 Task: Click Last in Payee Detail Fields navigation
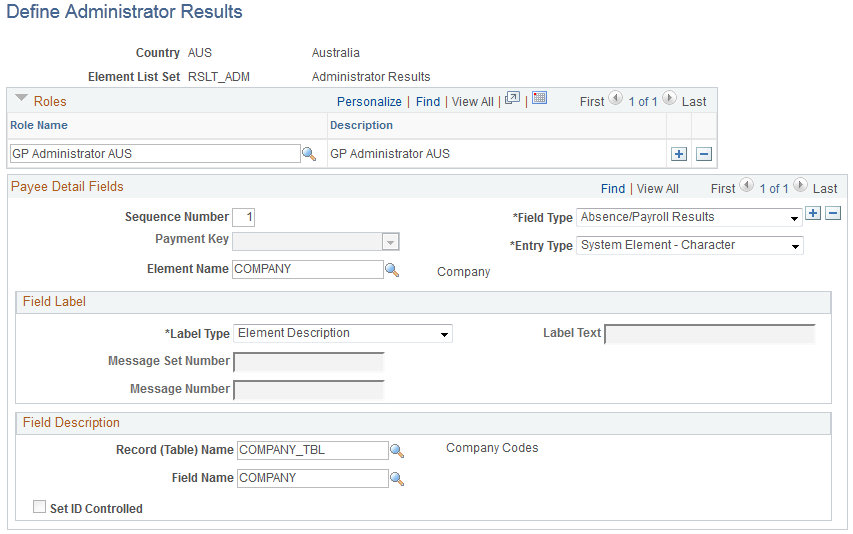click(825, 189)
